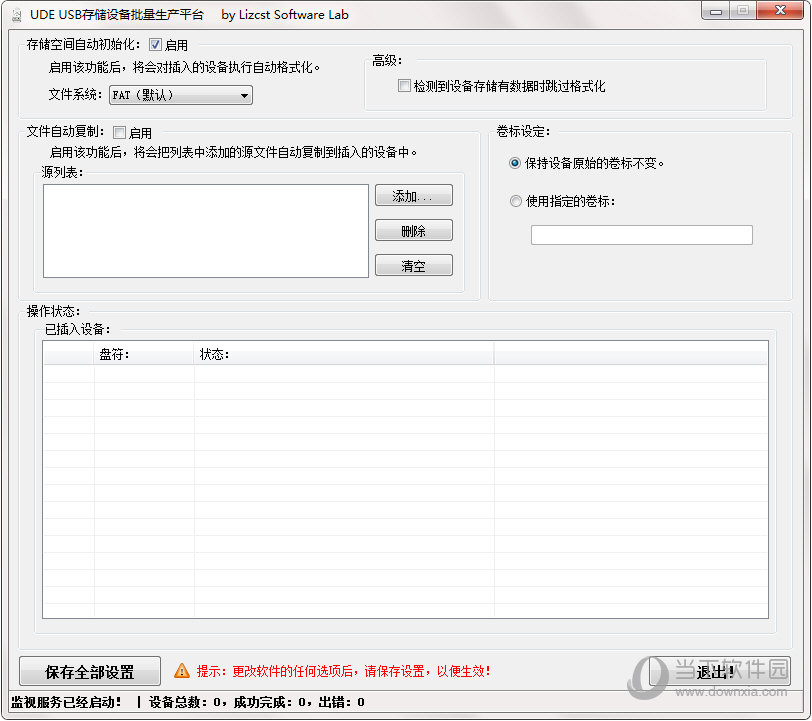Click the empty first column header of device list

68,354
